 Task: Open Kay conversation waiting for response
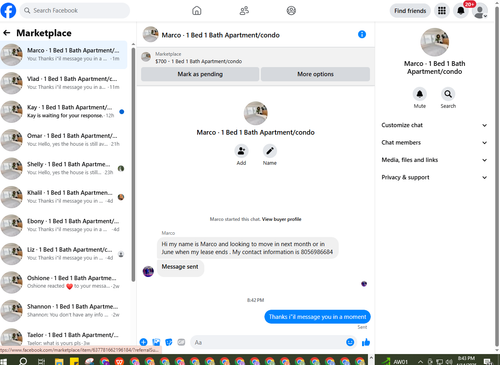pos(63,111)
